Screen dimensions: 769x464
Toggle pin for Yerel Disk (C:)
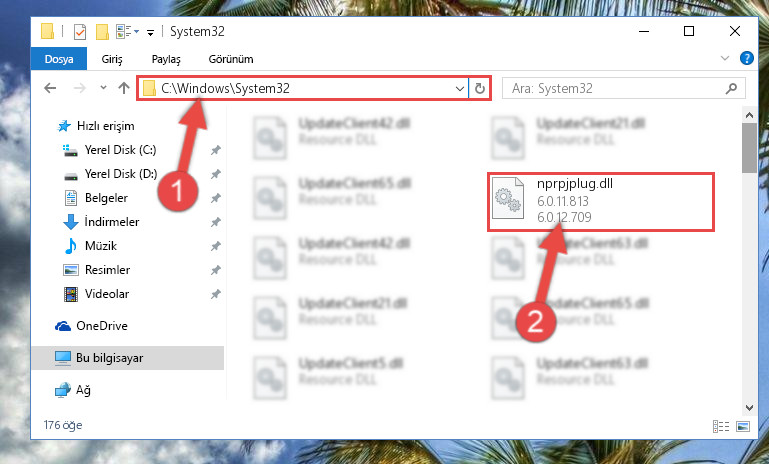tap(215, 150)
